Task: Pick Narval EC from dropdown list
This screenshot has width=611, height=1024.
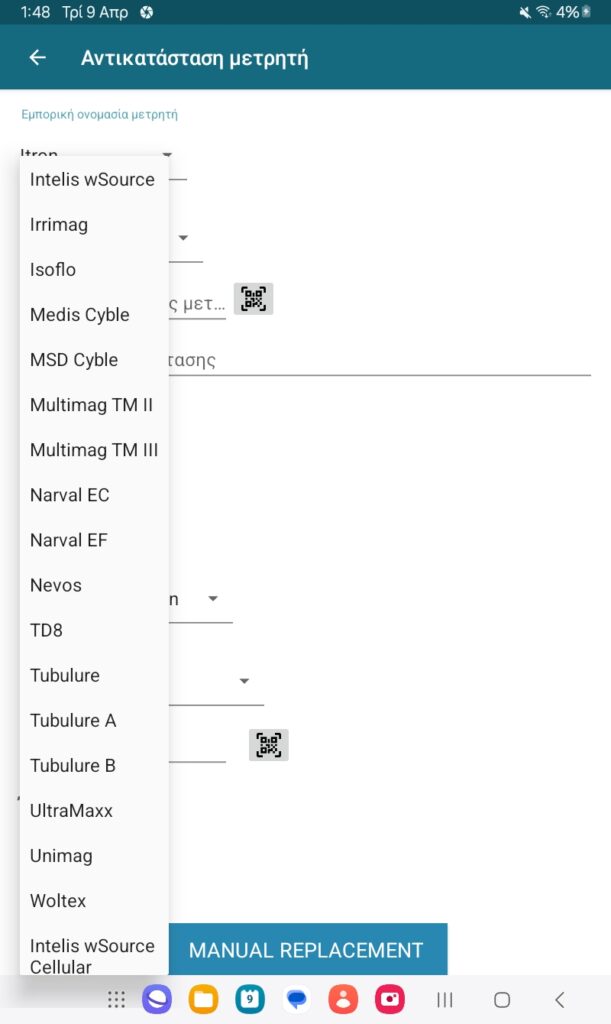Action: [x=70, y=495]
